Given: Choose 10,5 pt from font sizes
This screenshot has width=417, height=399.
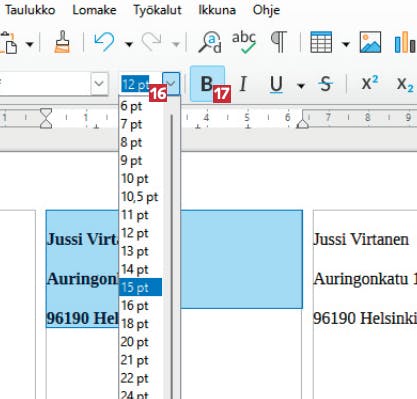Looking at the screenshot, I should pos(140,197).
